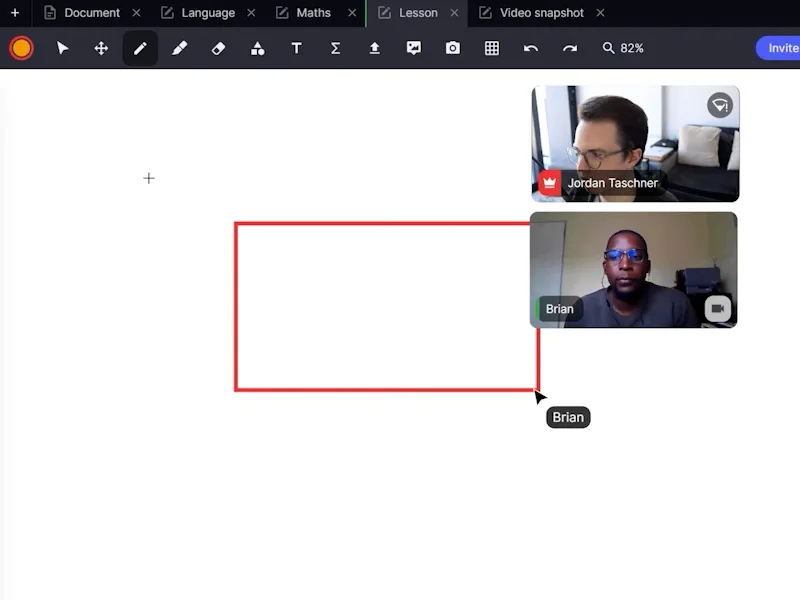800x600 pixels.
Task: Click the connection warning icon on Jordan's video
Action: 720,105
